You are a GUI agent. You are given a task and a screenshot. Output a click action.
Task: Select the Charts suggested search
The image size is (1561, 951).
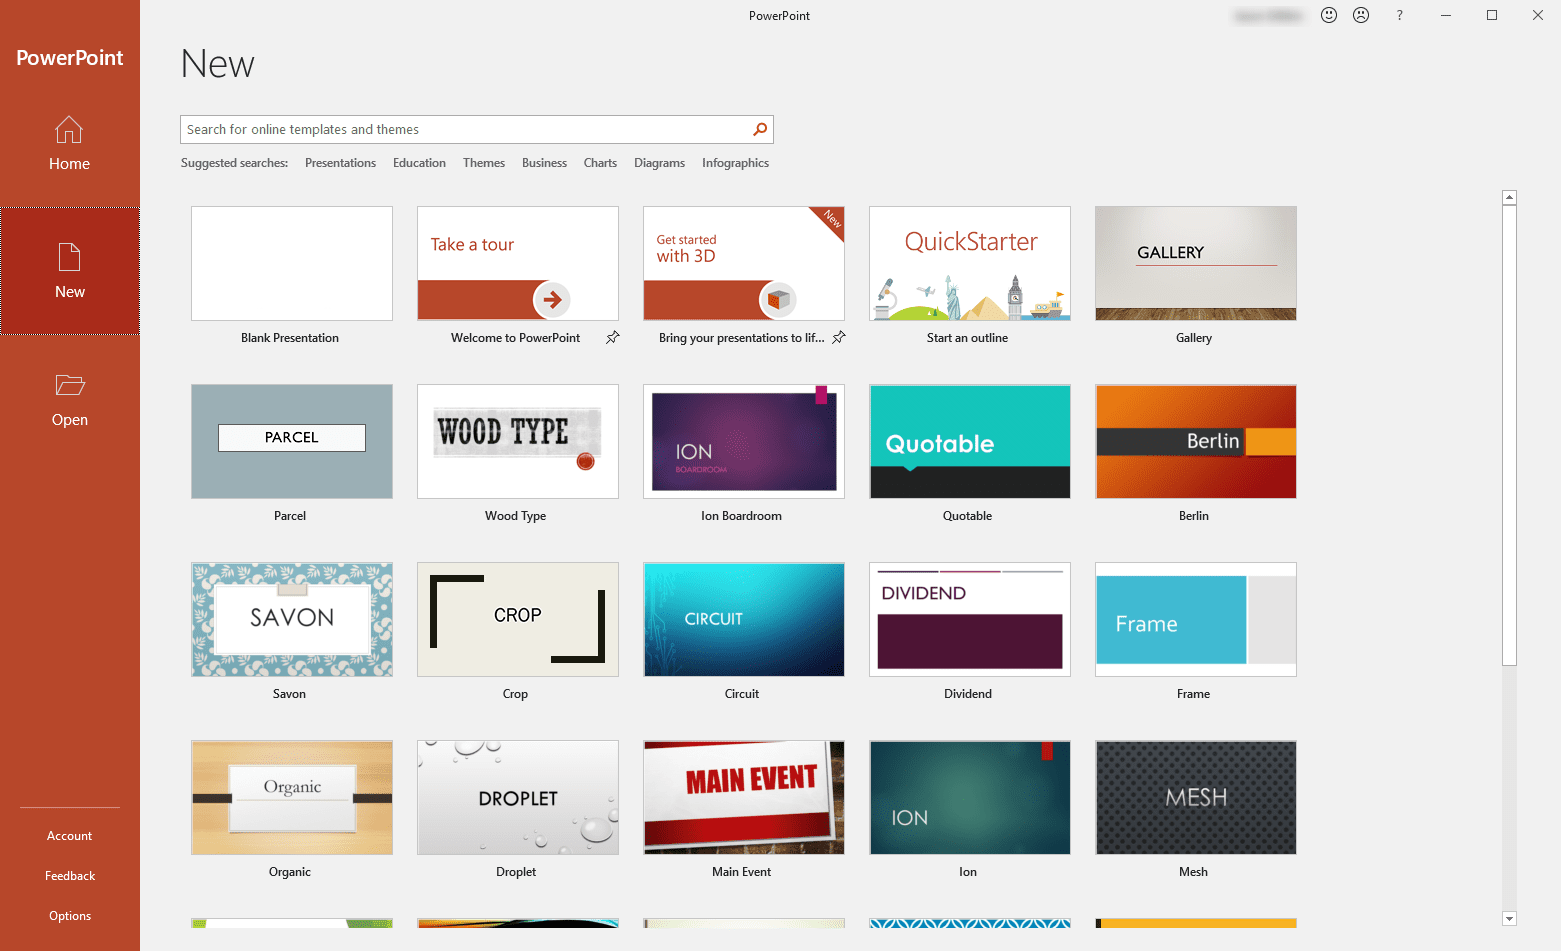[600, 162]
